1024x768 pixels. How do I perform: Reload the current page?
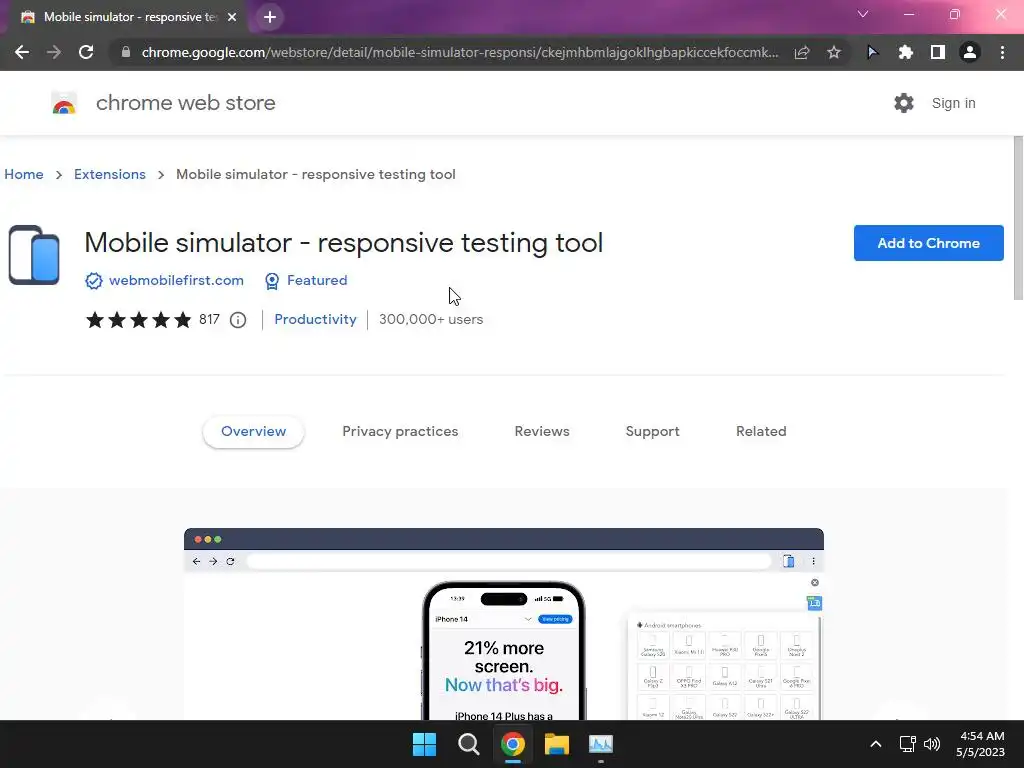pos(86,52)
